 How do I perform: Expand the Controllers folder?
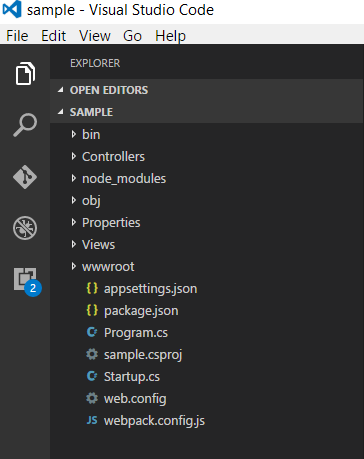tap(207, 156)
